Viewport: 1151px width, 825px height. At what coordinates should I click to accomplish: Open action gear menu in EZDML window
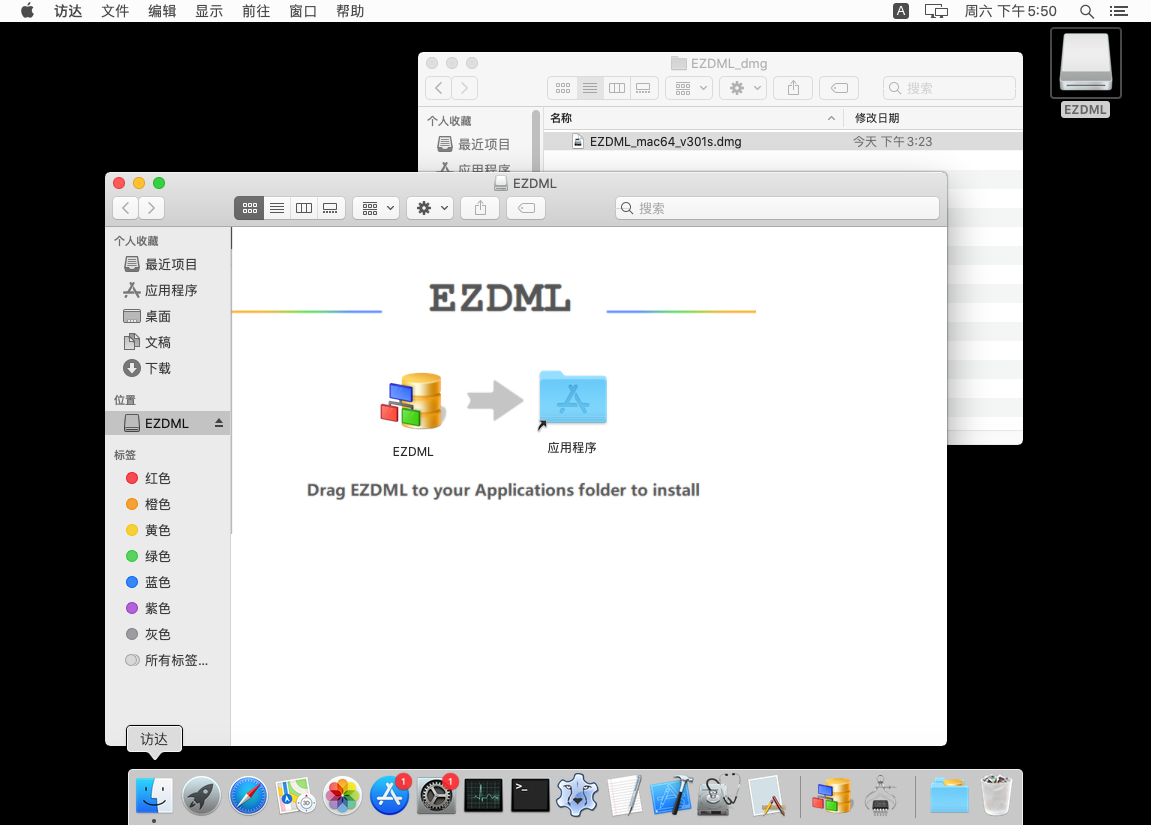[431, 208]
